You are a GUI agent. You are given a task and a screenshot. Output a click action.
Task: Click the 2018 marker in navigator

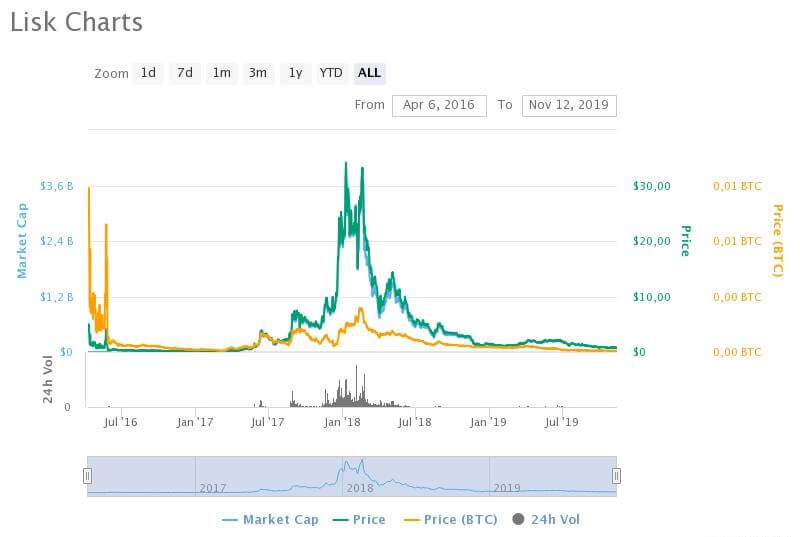(360, 488)
